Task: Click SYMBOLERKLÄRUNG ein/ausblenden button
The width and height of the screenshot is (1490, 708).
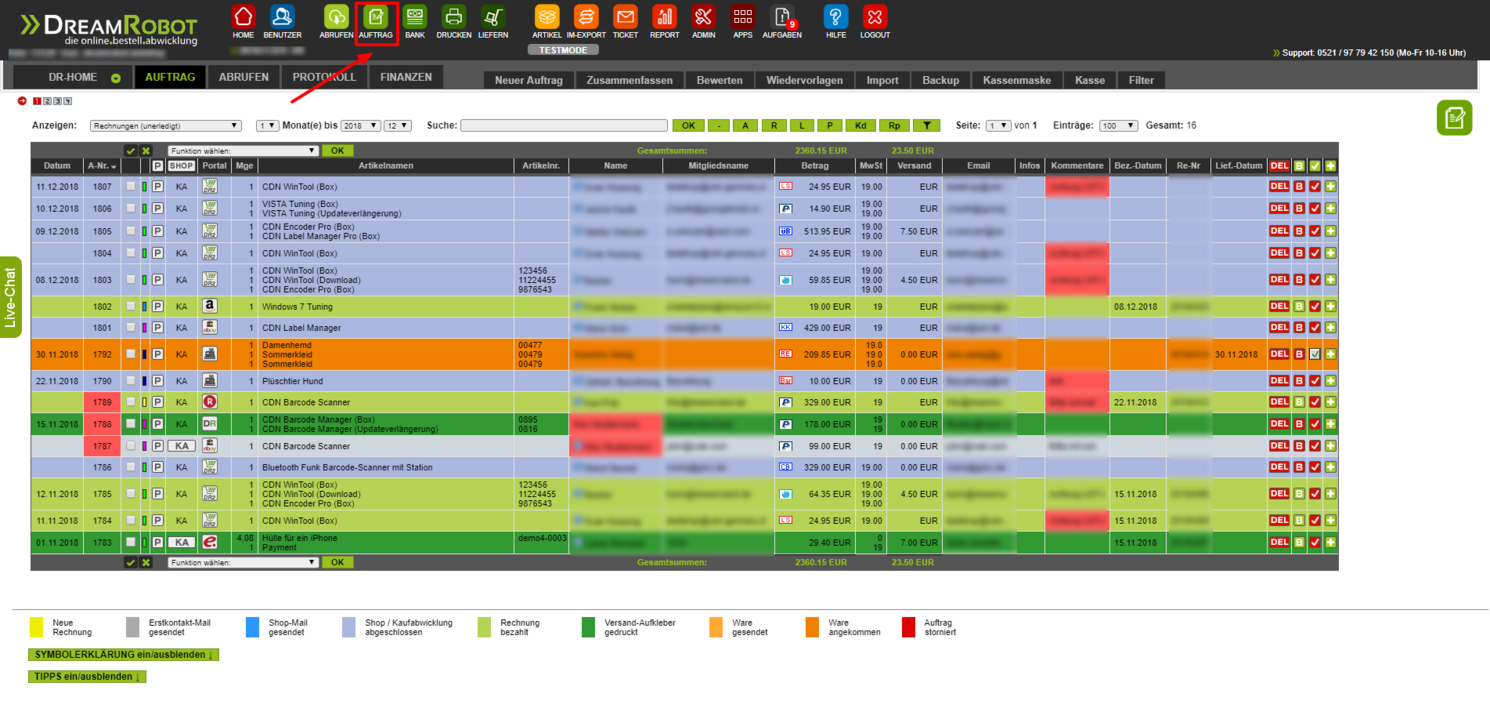Action: [x=123, y=655]
